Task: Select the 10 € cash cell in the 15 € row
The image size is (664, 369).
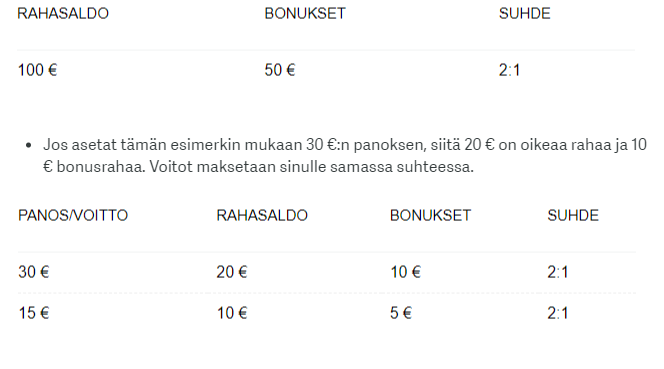Action: click(232, 313)
